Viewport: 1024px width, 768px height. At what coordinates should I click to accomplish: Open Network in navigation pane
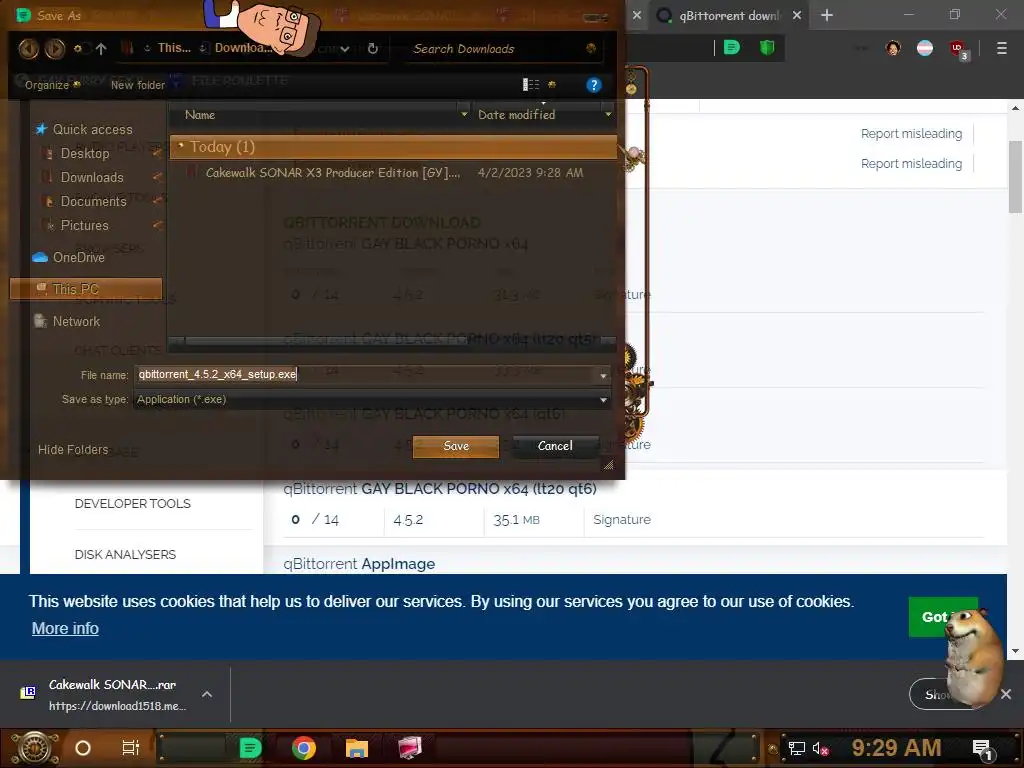point(76,321)
